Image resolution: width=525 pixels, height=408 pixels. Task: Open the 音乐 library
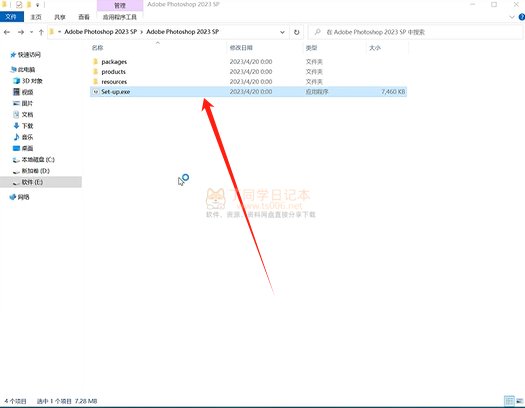click(x=27, y=137)
